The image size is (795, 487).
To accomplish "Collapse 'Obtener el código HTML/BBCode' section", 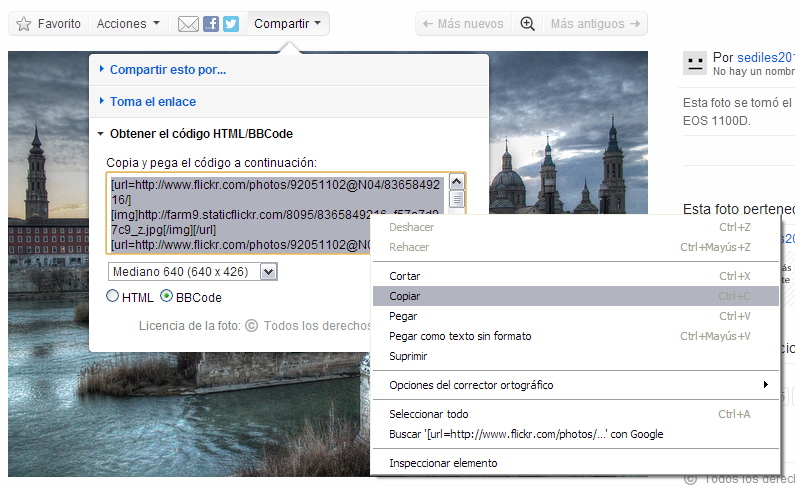I will click(x=200, y=134).
